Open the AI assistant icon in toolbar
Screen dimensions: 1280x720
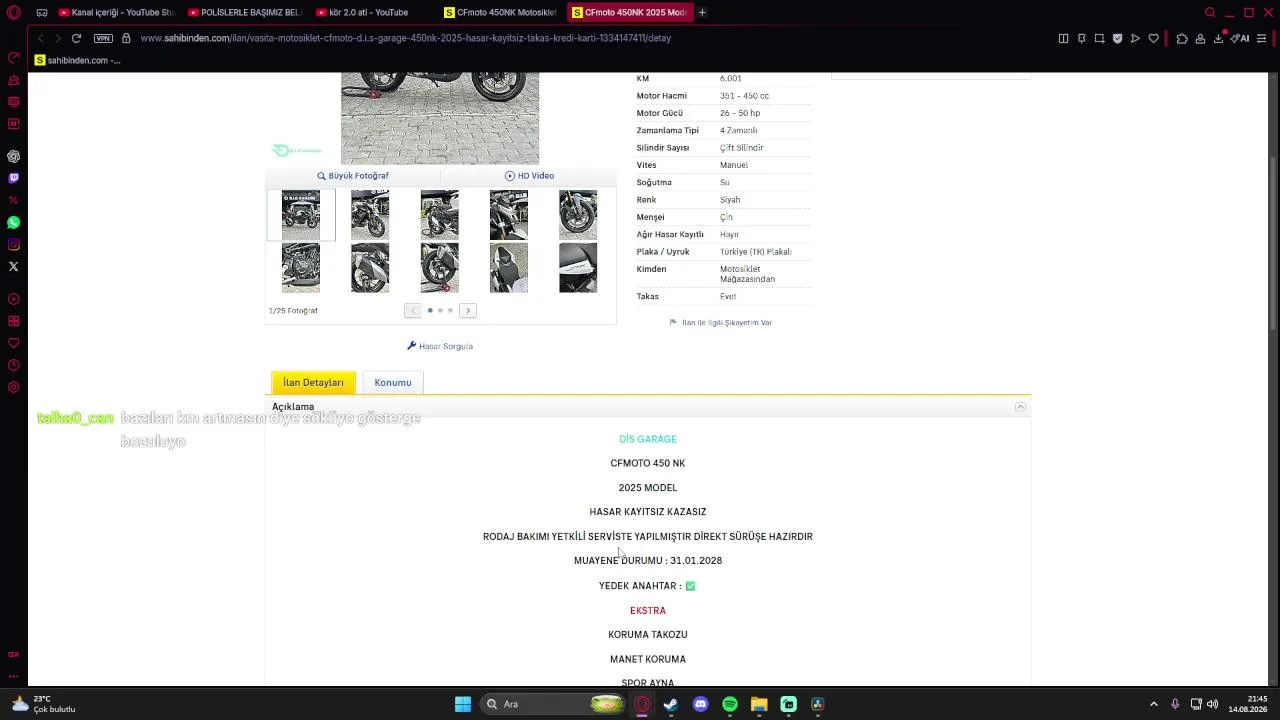pos(1240,38)
